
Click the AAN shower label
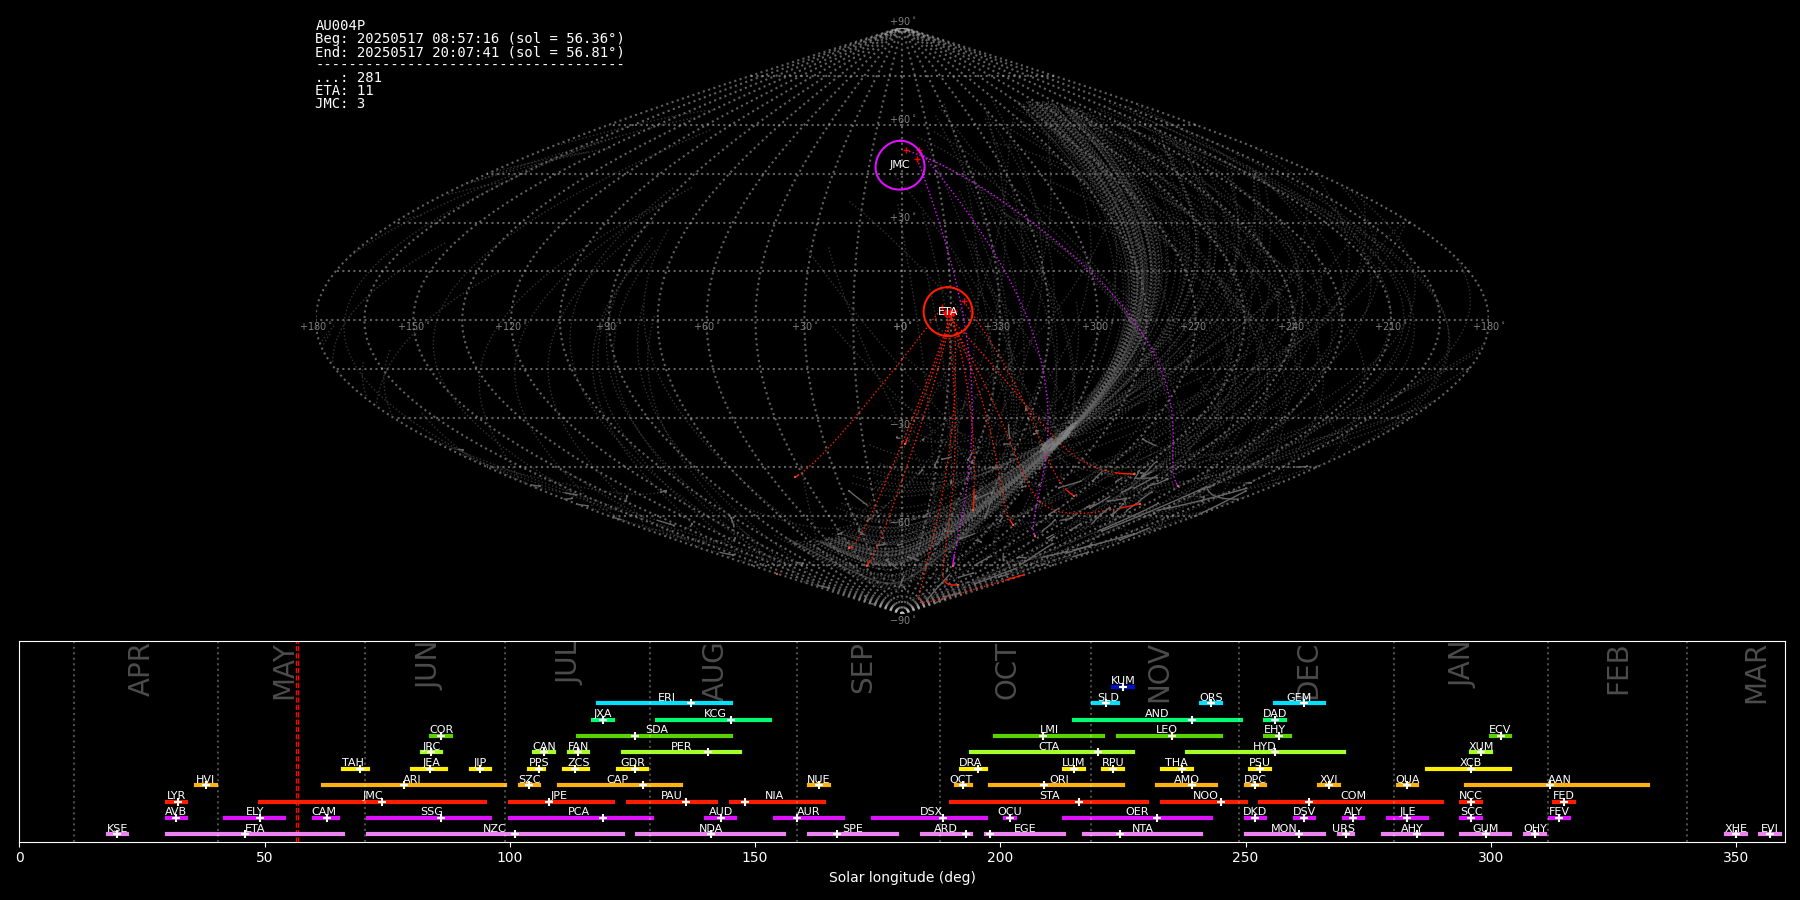coord(1559,780)
